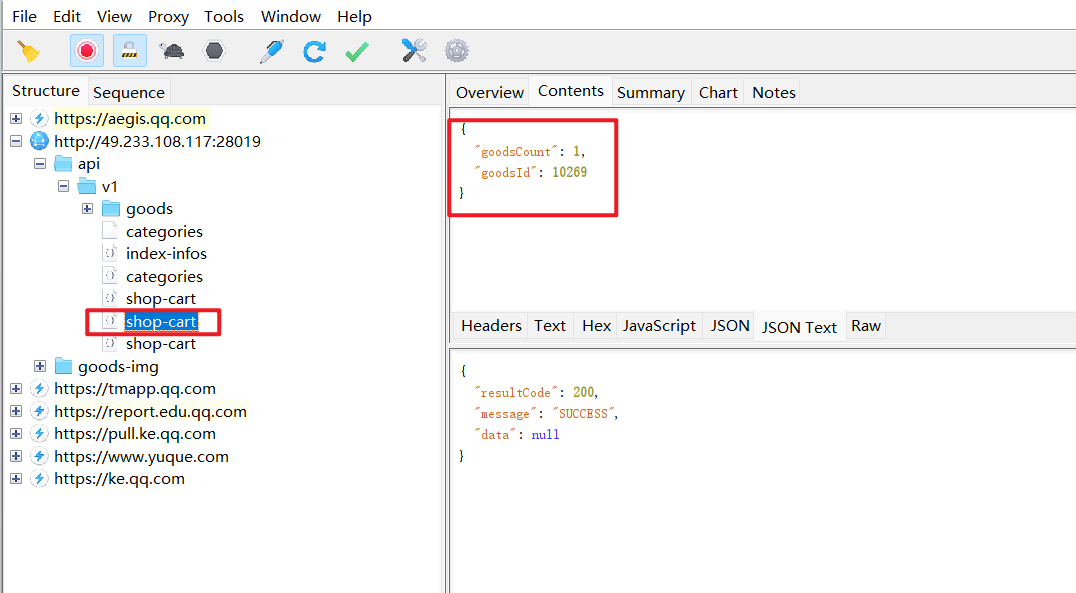Viewport: 1076px width, 593px height.
Task: Select the JavaScript response tab
Action: click(x=659, y=325)
